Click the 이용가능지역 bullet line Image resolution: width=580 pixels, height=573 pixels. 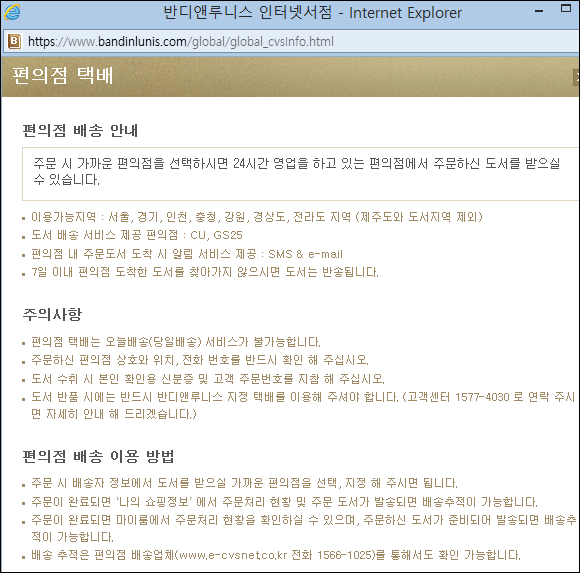pyautogui.click(x=257, y=217)
